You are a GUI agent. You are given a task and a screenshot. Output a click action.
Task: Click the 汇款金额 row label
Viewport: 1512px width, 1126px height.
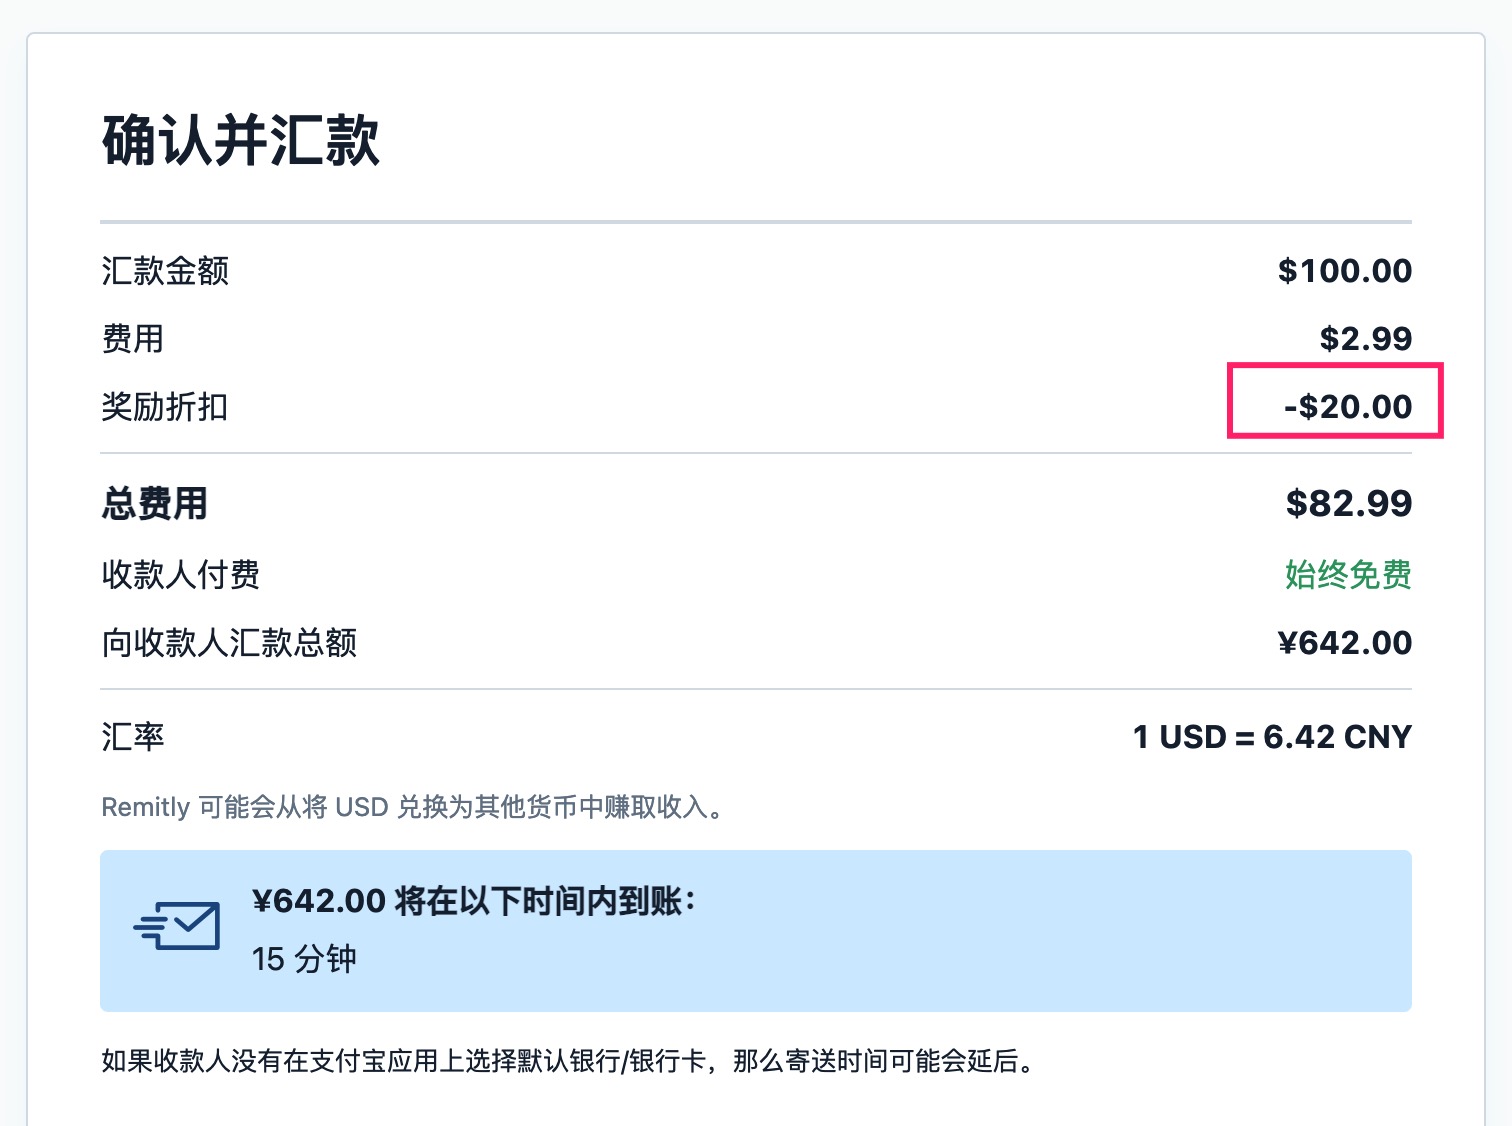point(164,270)
